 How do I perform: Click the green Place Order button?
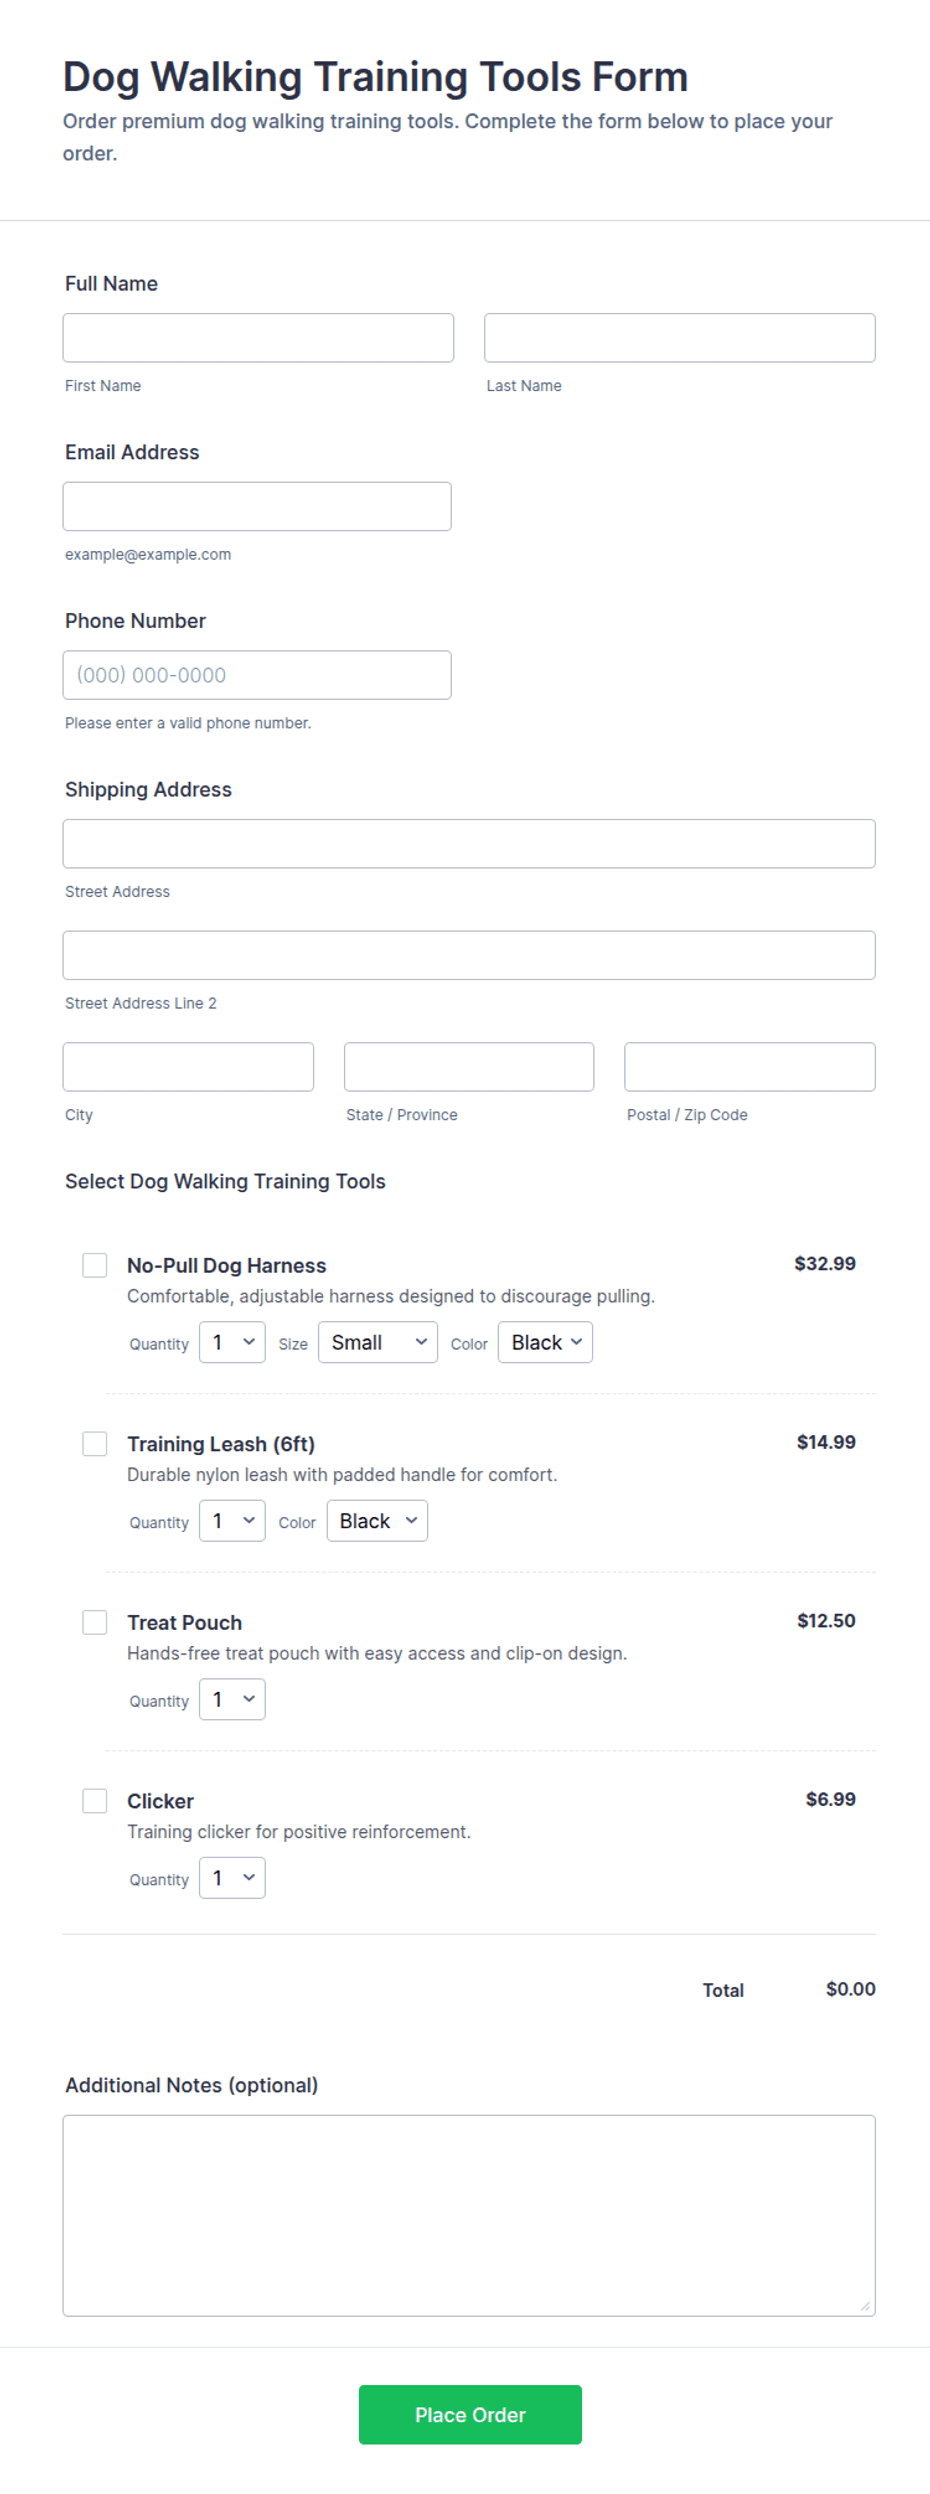click(470, 2414)
